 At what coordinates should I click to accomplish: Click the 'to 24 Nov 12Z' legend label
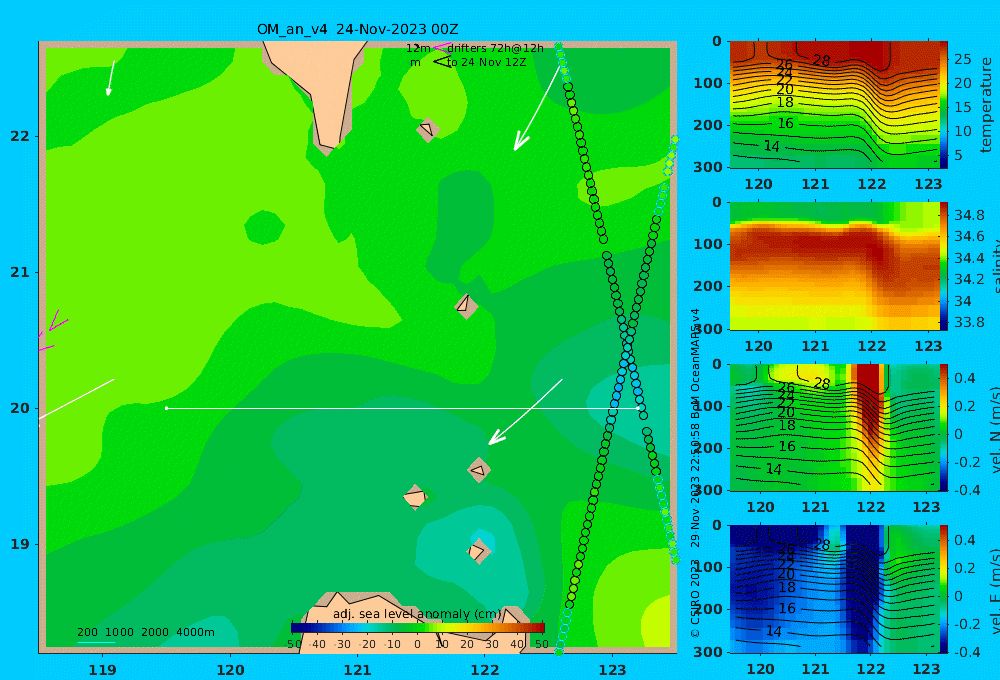click(x=487, y=63)
